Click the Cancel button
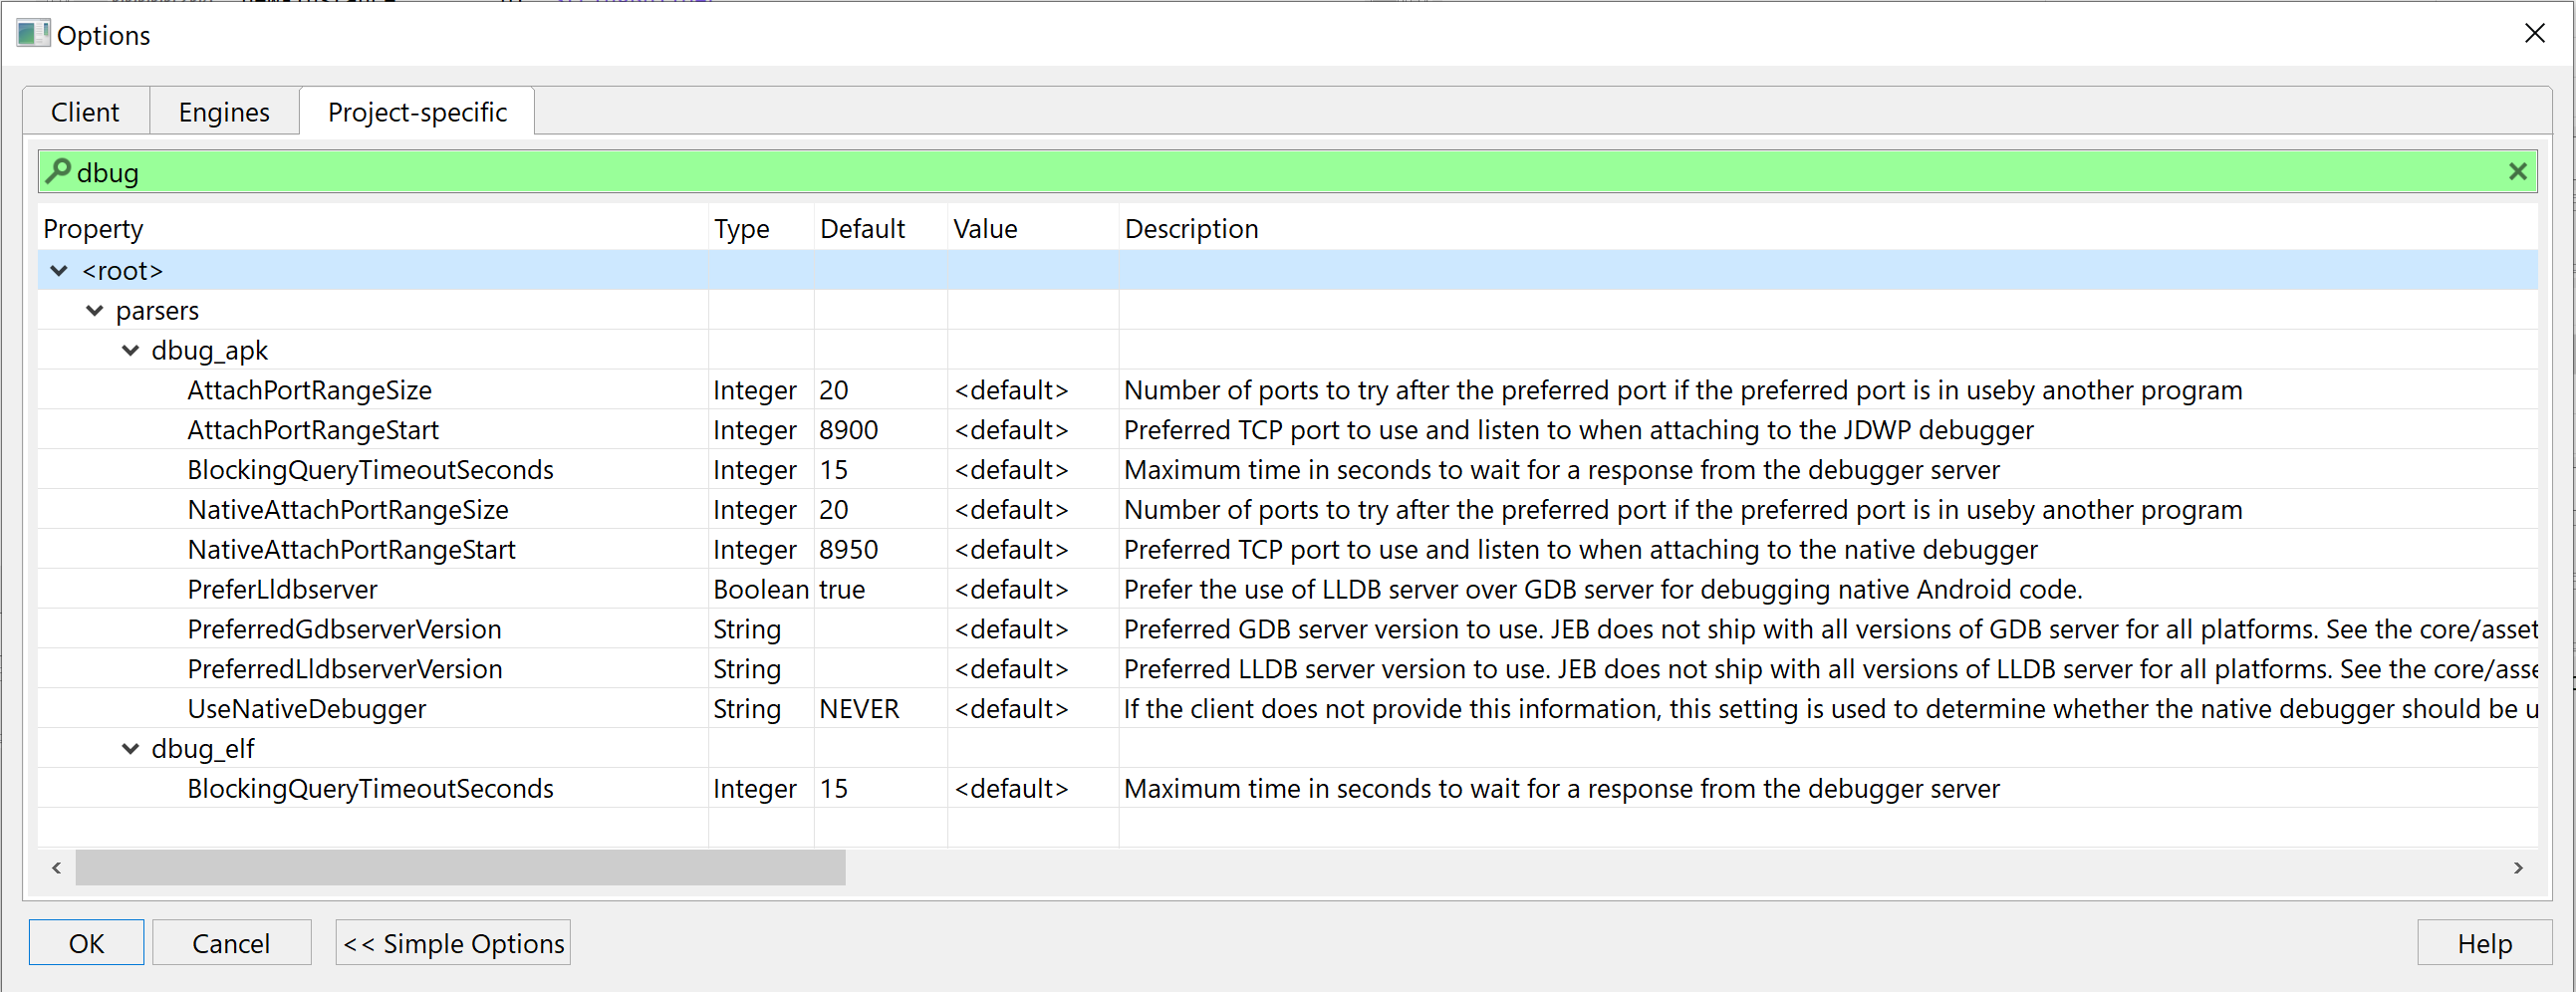This screenshot has width=2576, height=992. coord(231,943)
